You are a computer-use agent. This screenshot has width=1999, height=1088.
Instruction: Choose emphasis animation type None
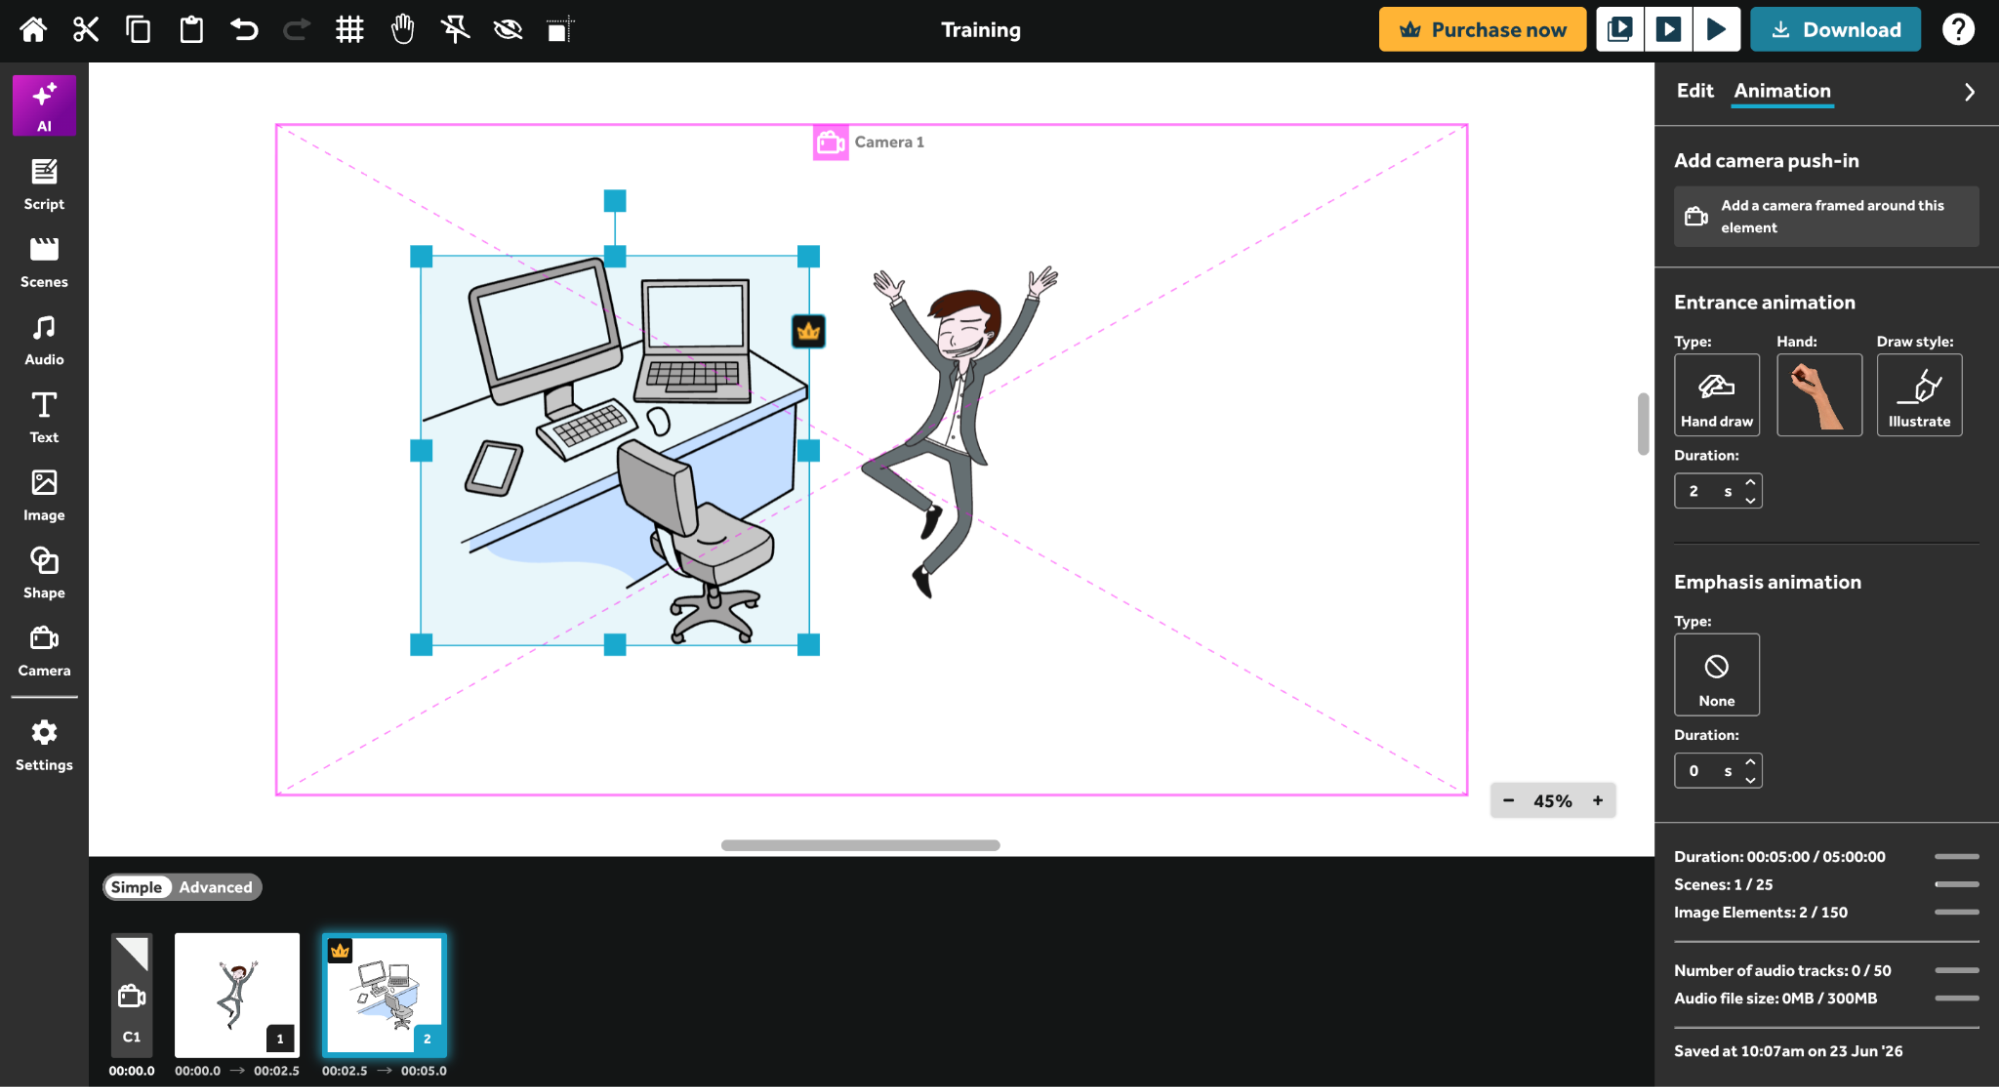1717,675
